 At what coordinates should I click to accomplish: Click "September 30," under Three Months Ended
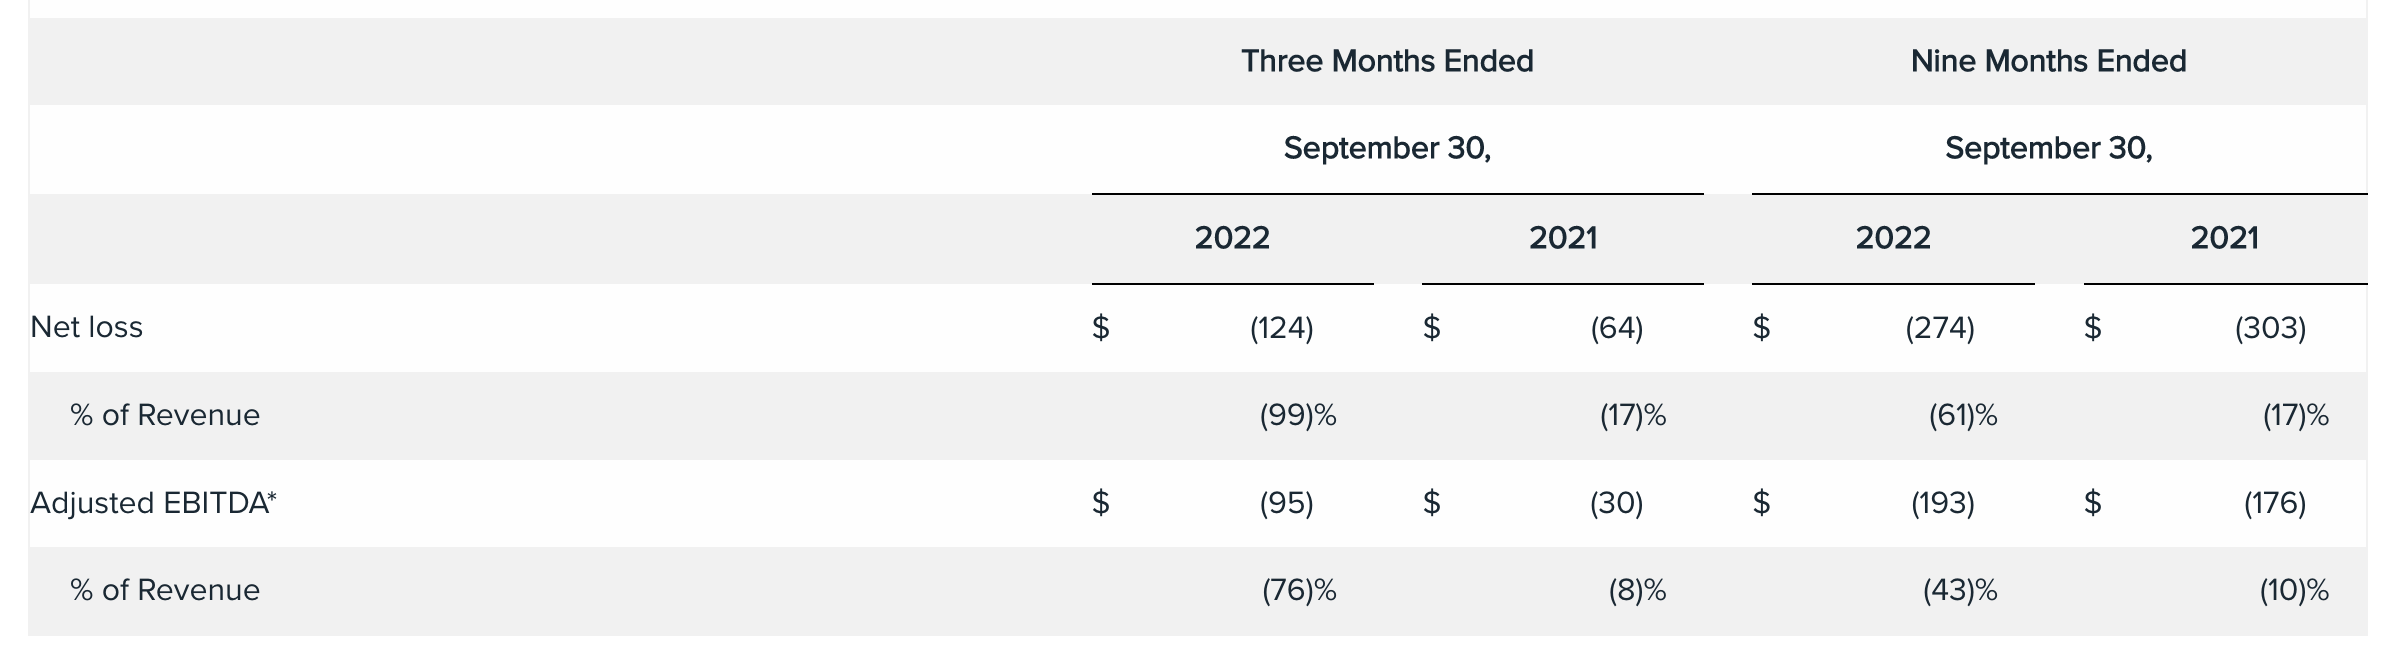[1386, 149]
